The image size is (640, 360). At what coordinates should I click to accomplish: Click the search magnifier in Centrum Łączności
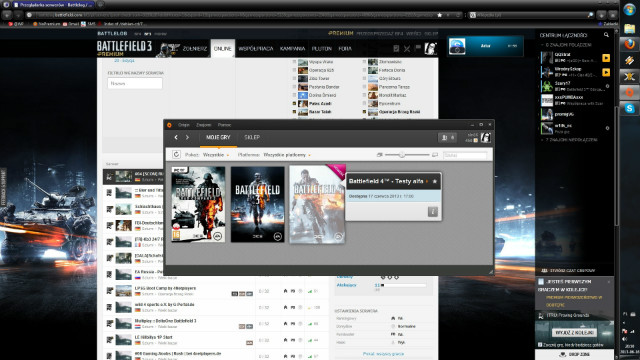coord(606,35)
